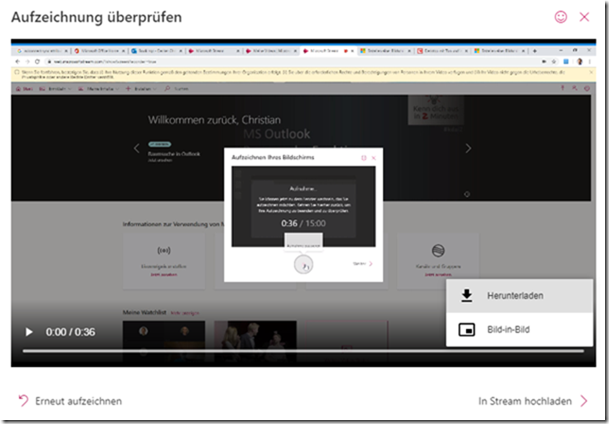Click the 0:00 / 0:36 time display
The image size is (609, 424).
click(x=70, y=332)
